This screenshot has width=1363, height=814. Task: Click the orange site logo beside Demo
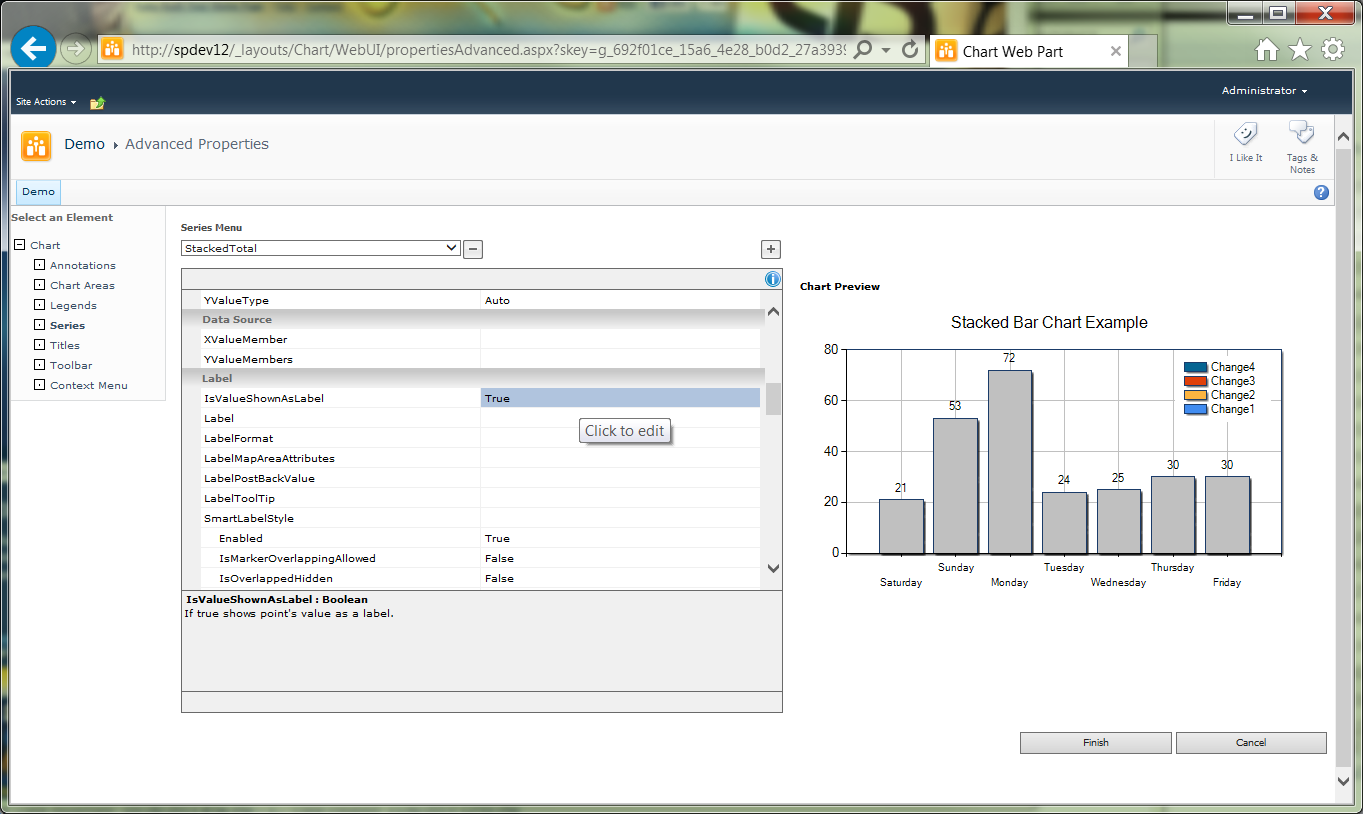tap(36, 146)
